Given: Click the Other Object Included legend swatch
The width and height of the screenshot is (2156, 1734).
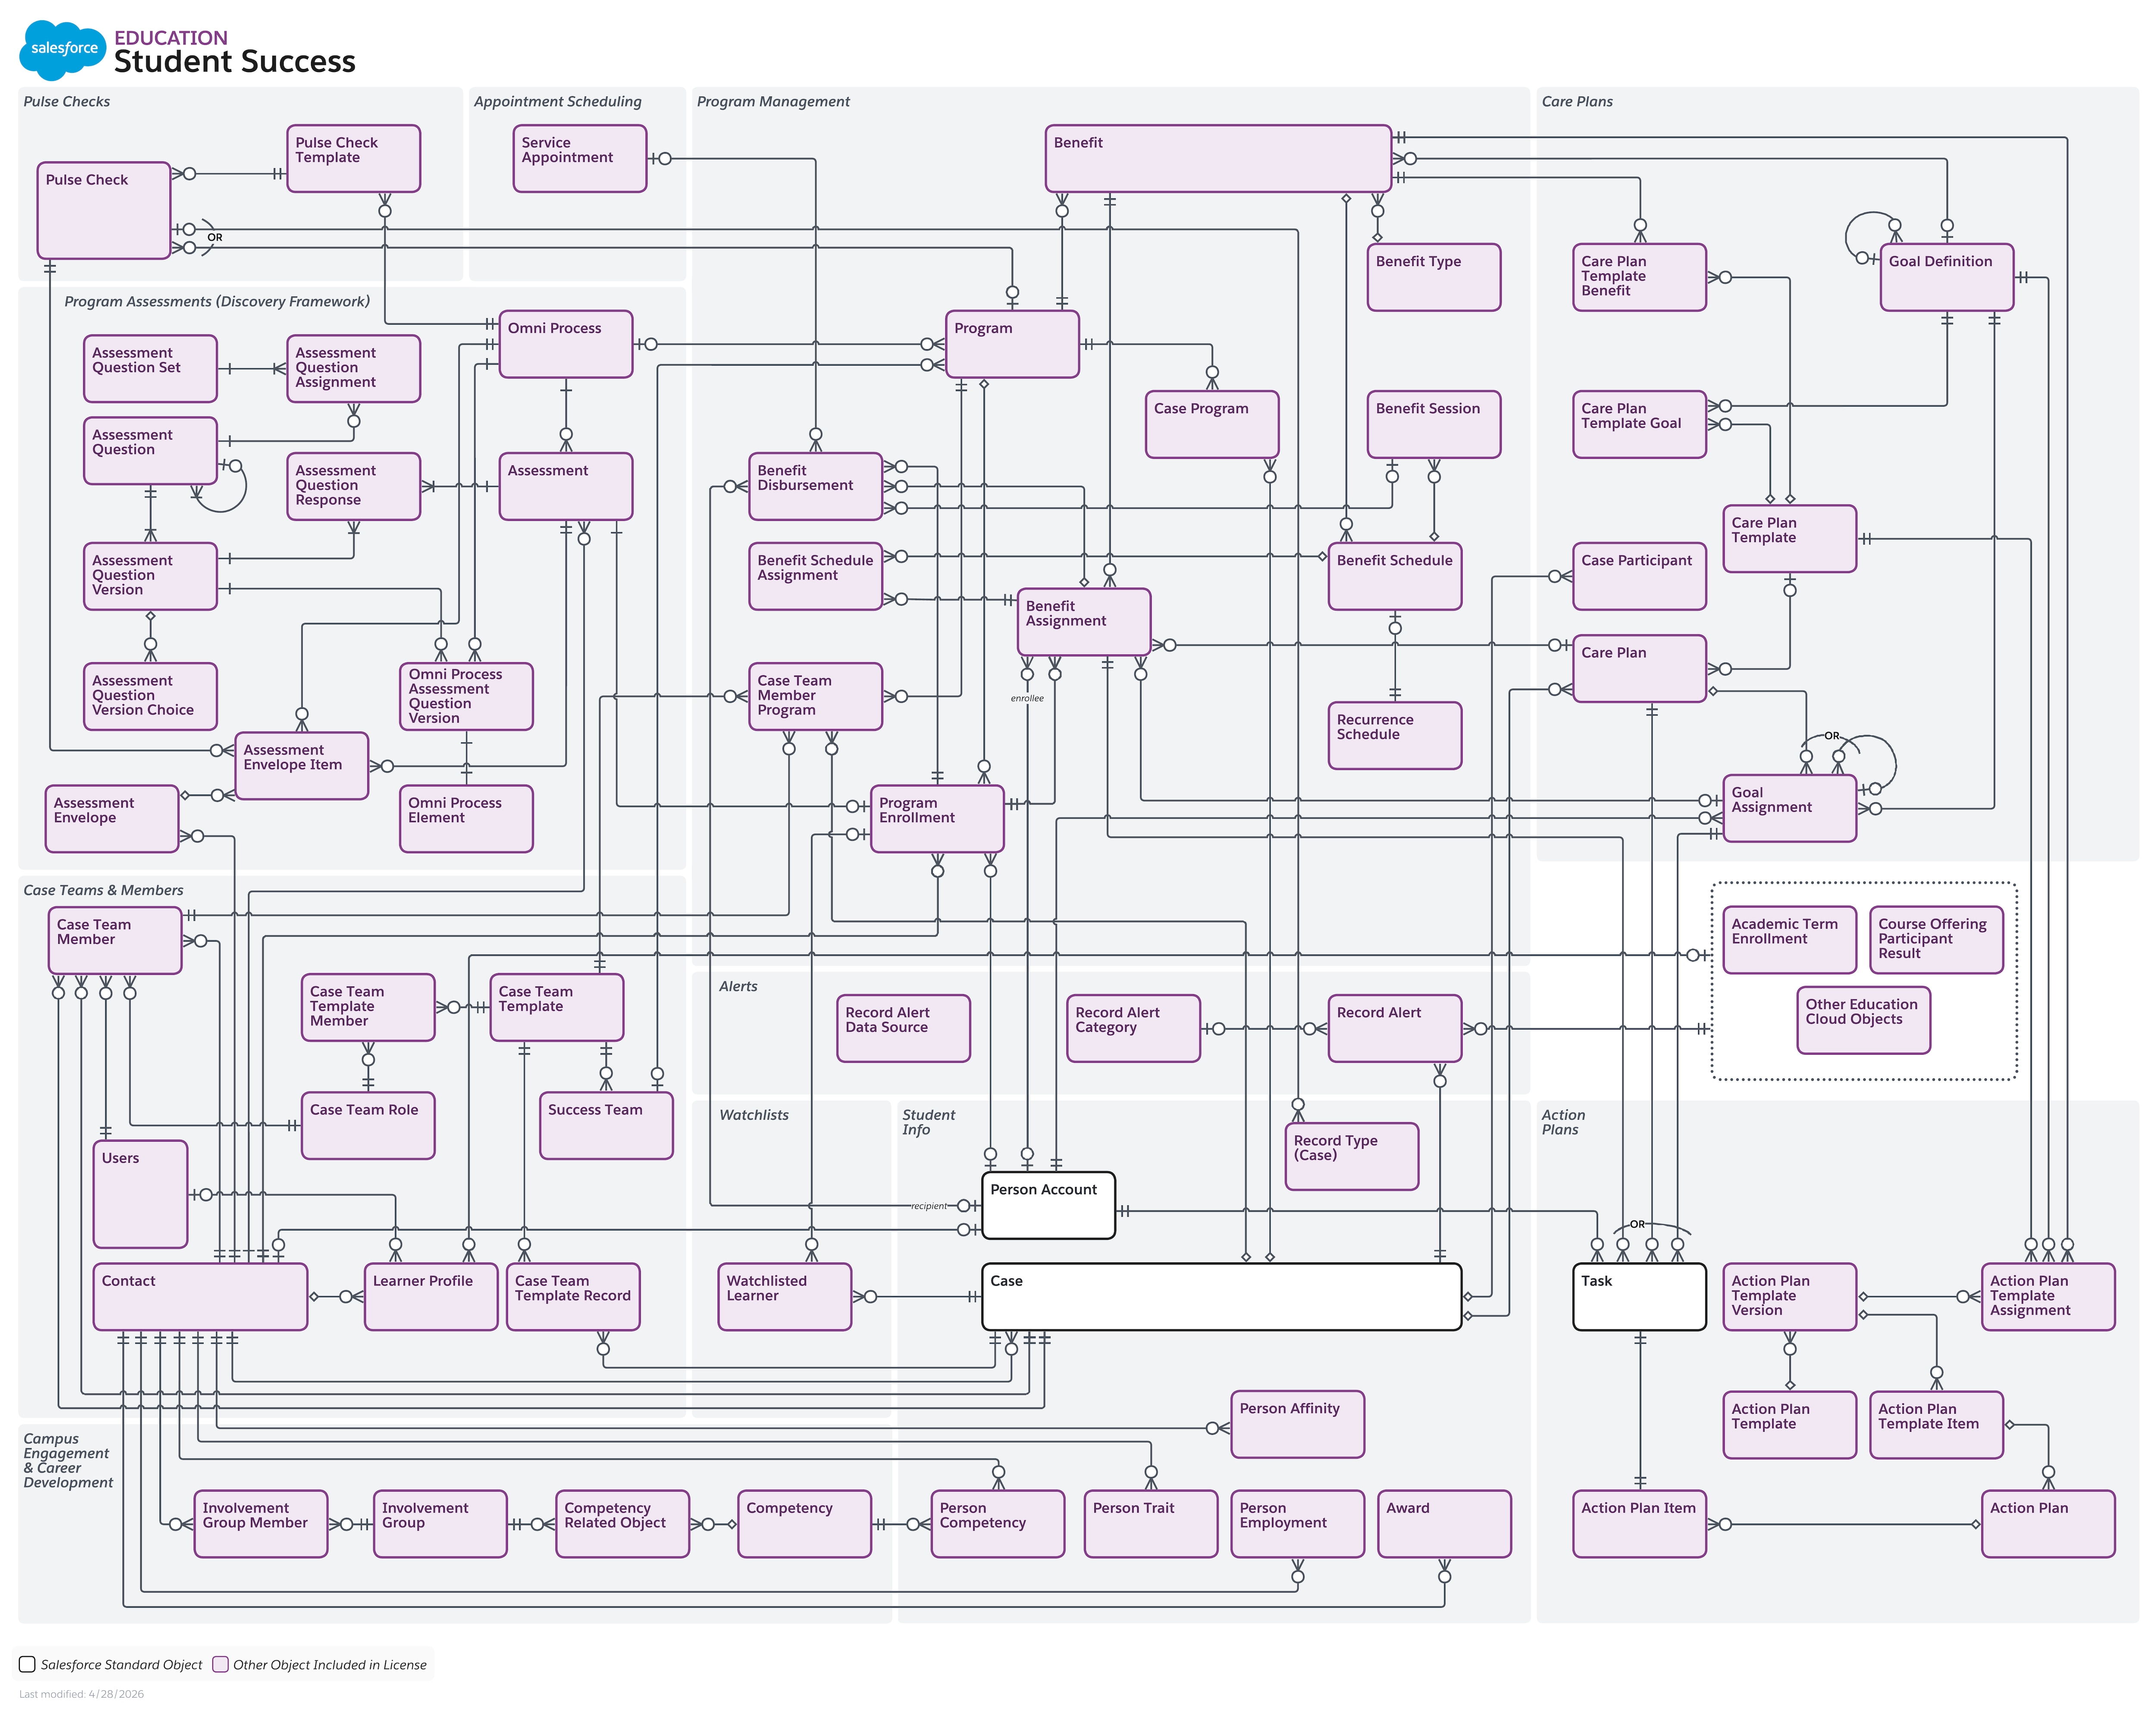Looking at the screenshot, I should 220,1664.
